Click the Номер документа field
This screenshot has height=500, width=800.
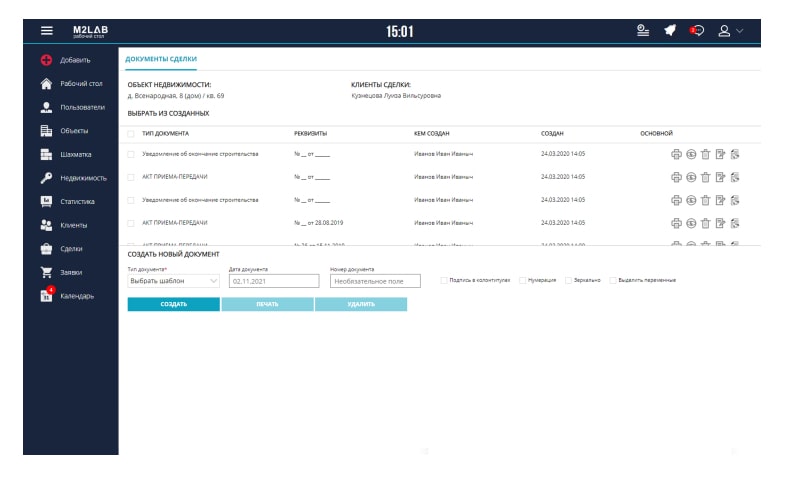(376, 281)
